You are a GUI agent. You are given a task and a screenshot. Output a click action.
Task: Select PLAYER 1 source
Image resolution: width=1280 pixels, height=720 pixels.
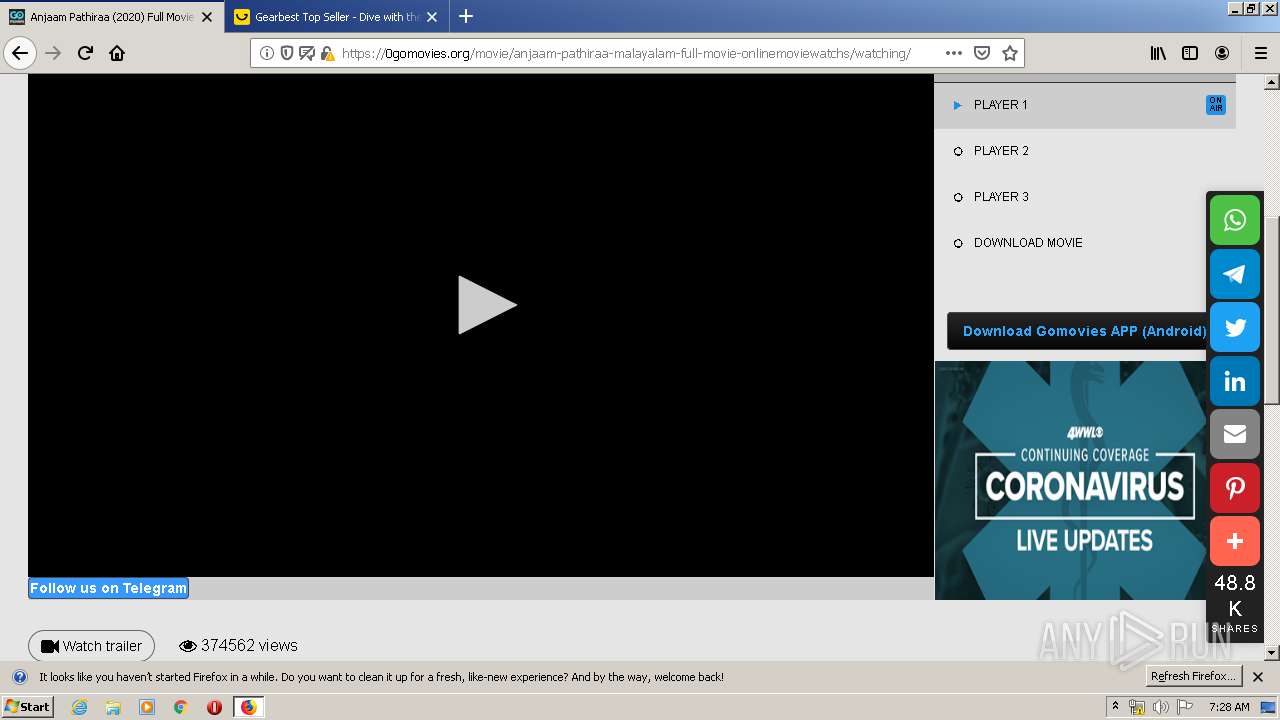(1085, 105)
